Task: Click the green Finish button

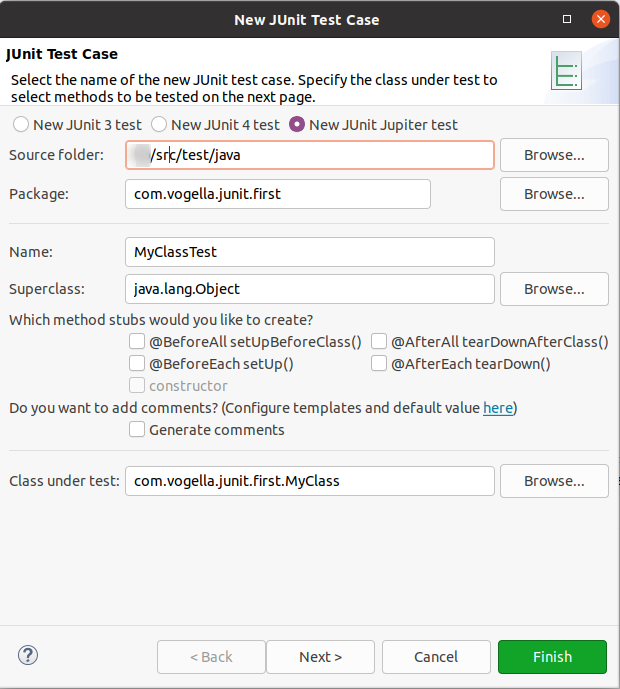Action: tap(552, 657)
